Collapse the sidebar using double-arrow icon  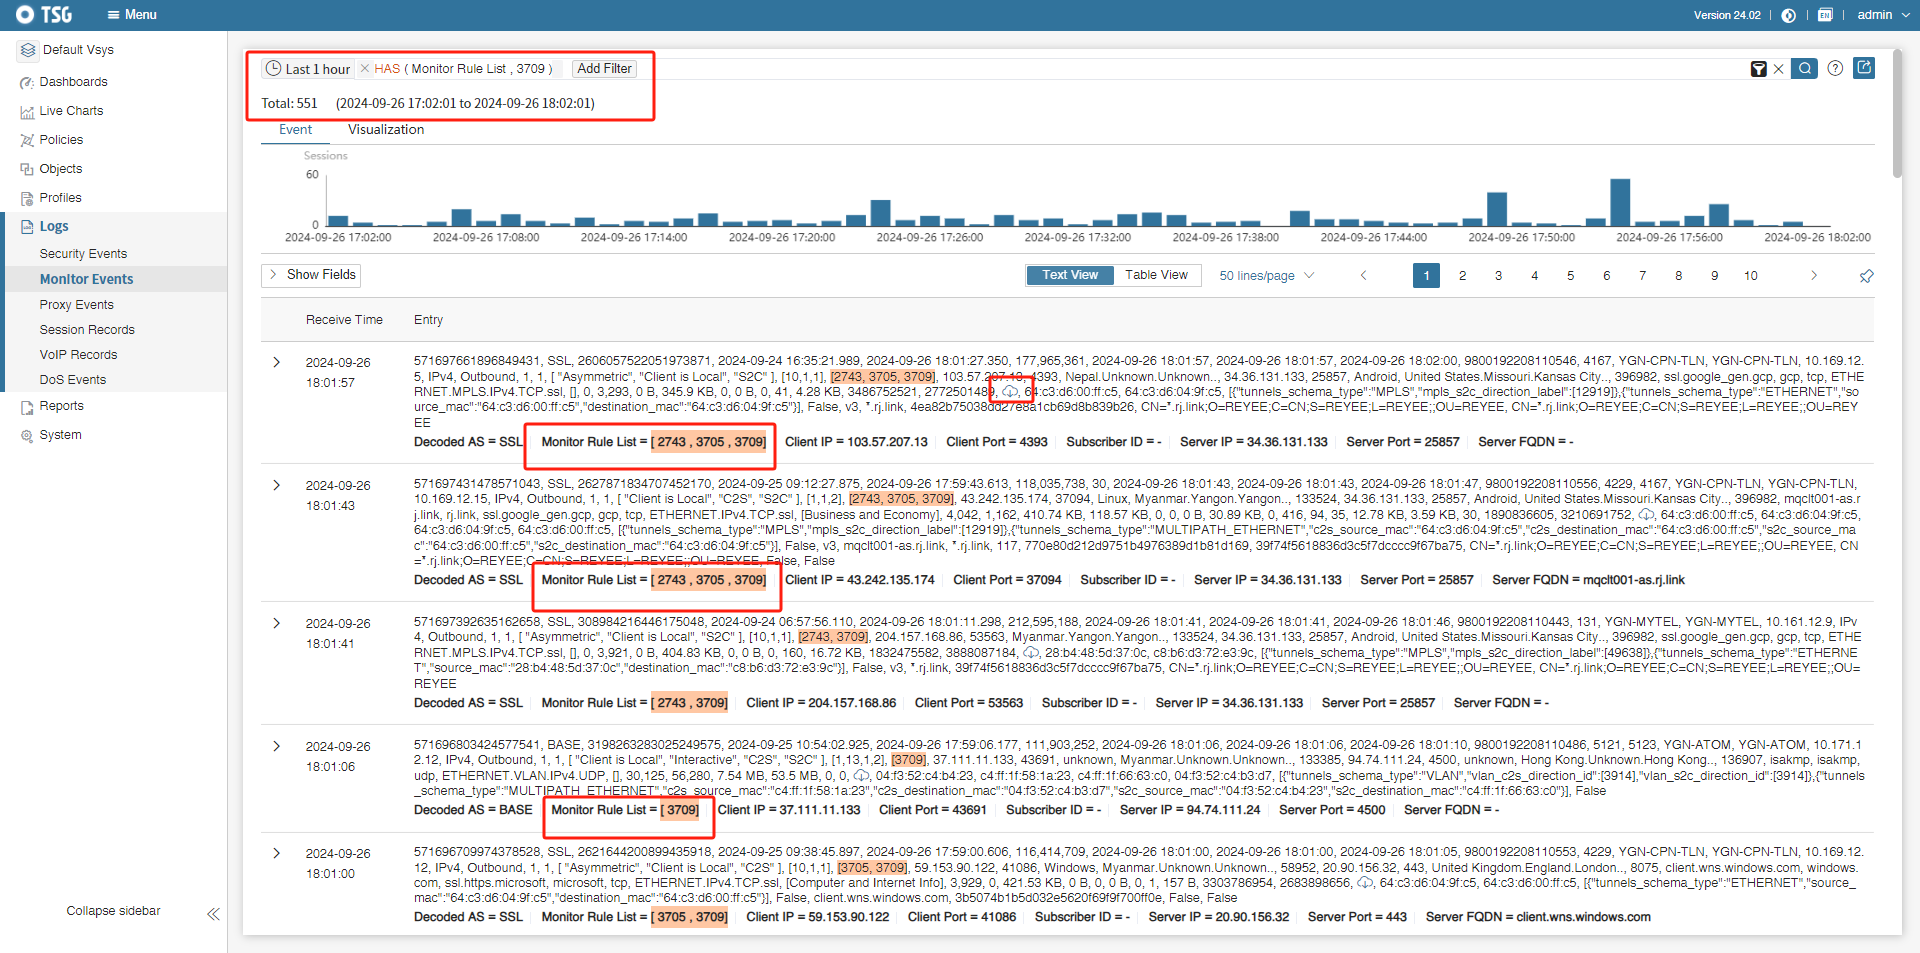213,914
